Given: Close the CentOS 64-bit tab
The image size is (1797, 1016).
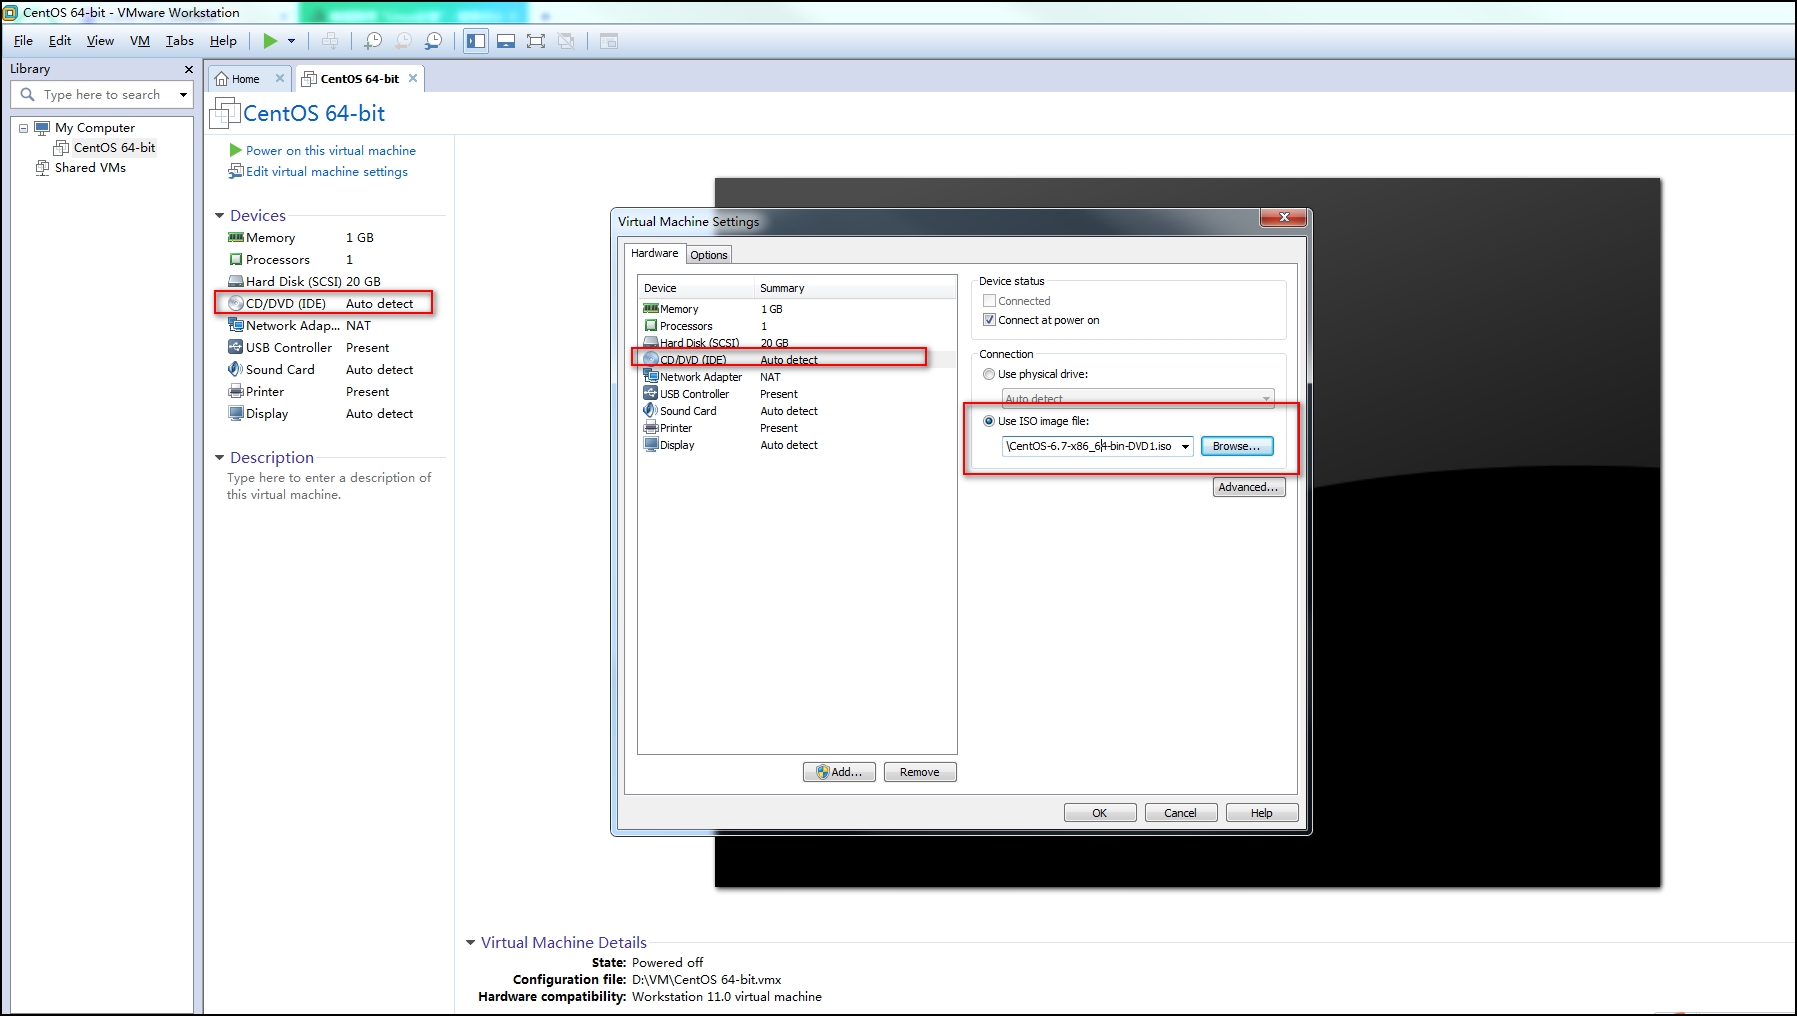Looking at the screenshot, I should 413,78.
